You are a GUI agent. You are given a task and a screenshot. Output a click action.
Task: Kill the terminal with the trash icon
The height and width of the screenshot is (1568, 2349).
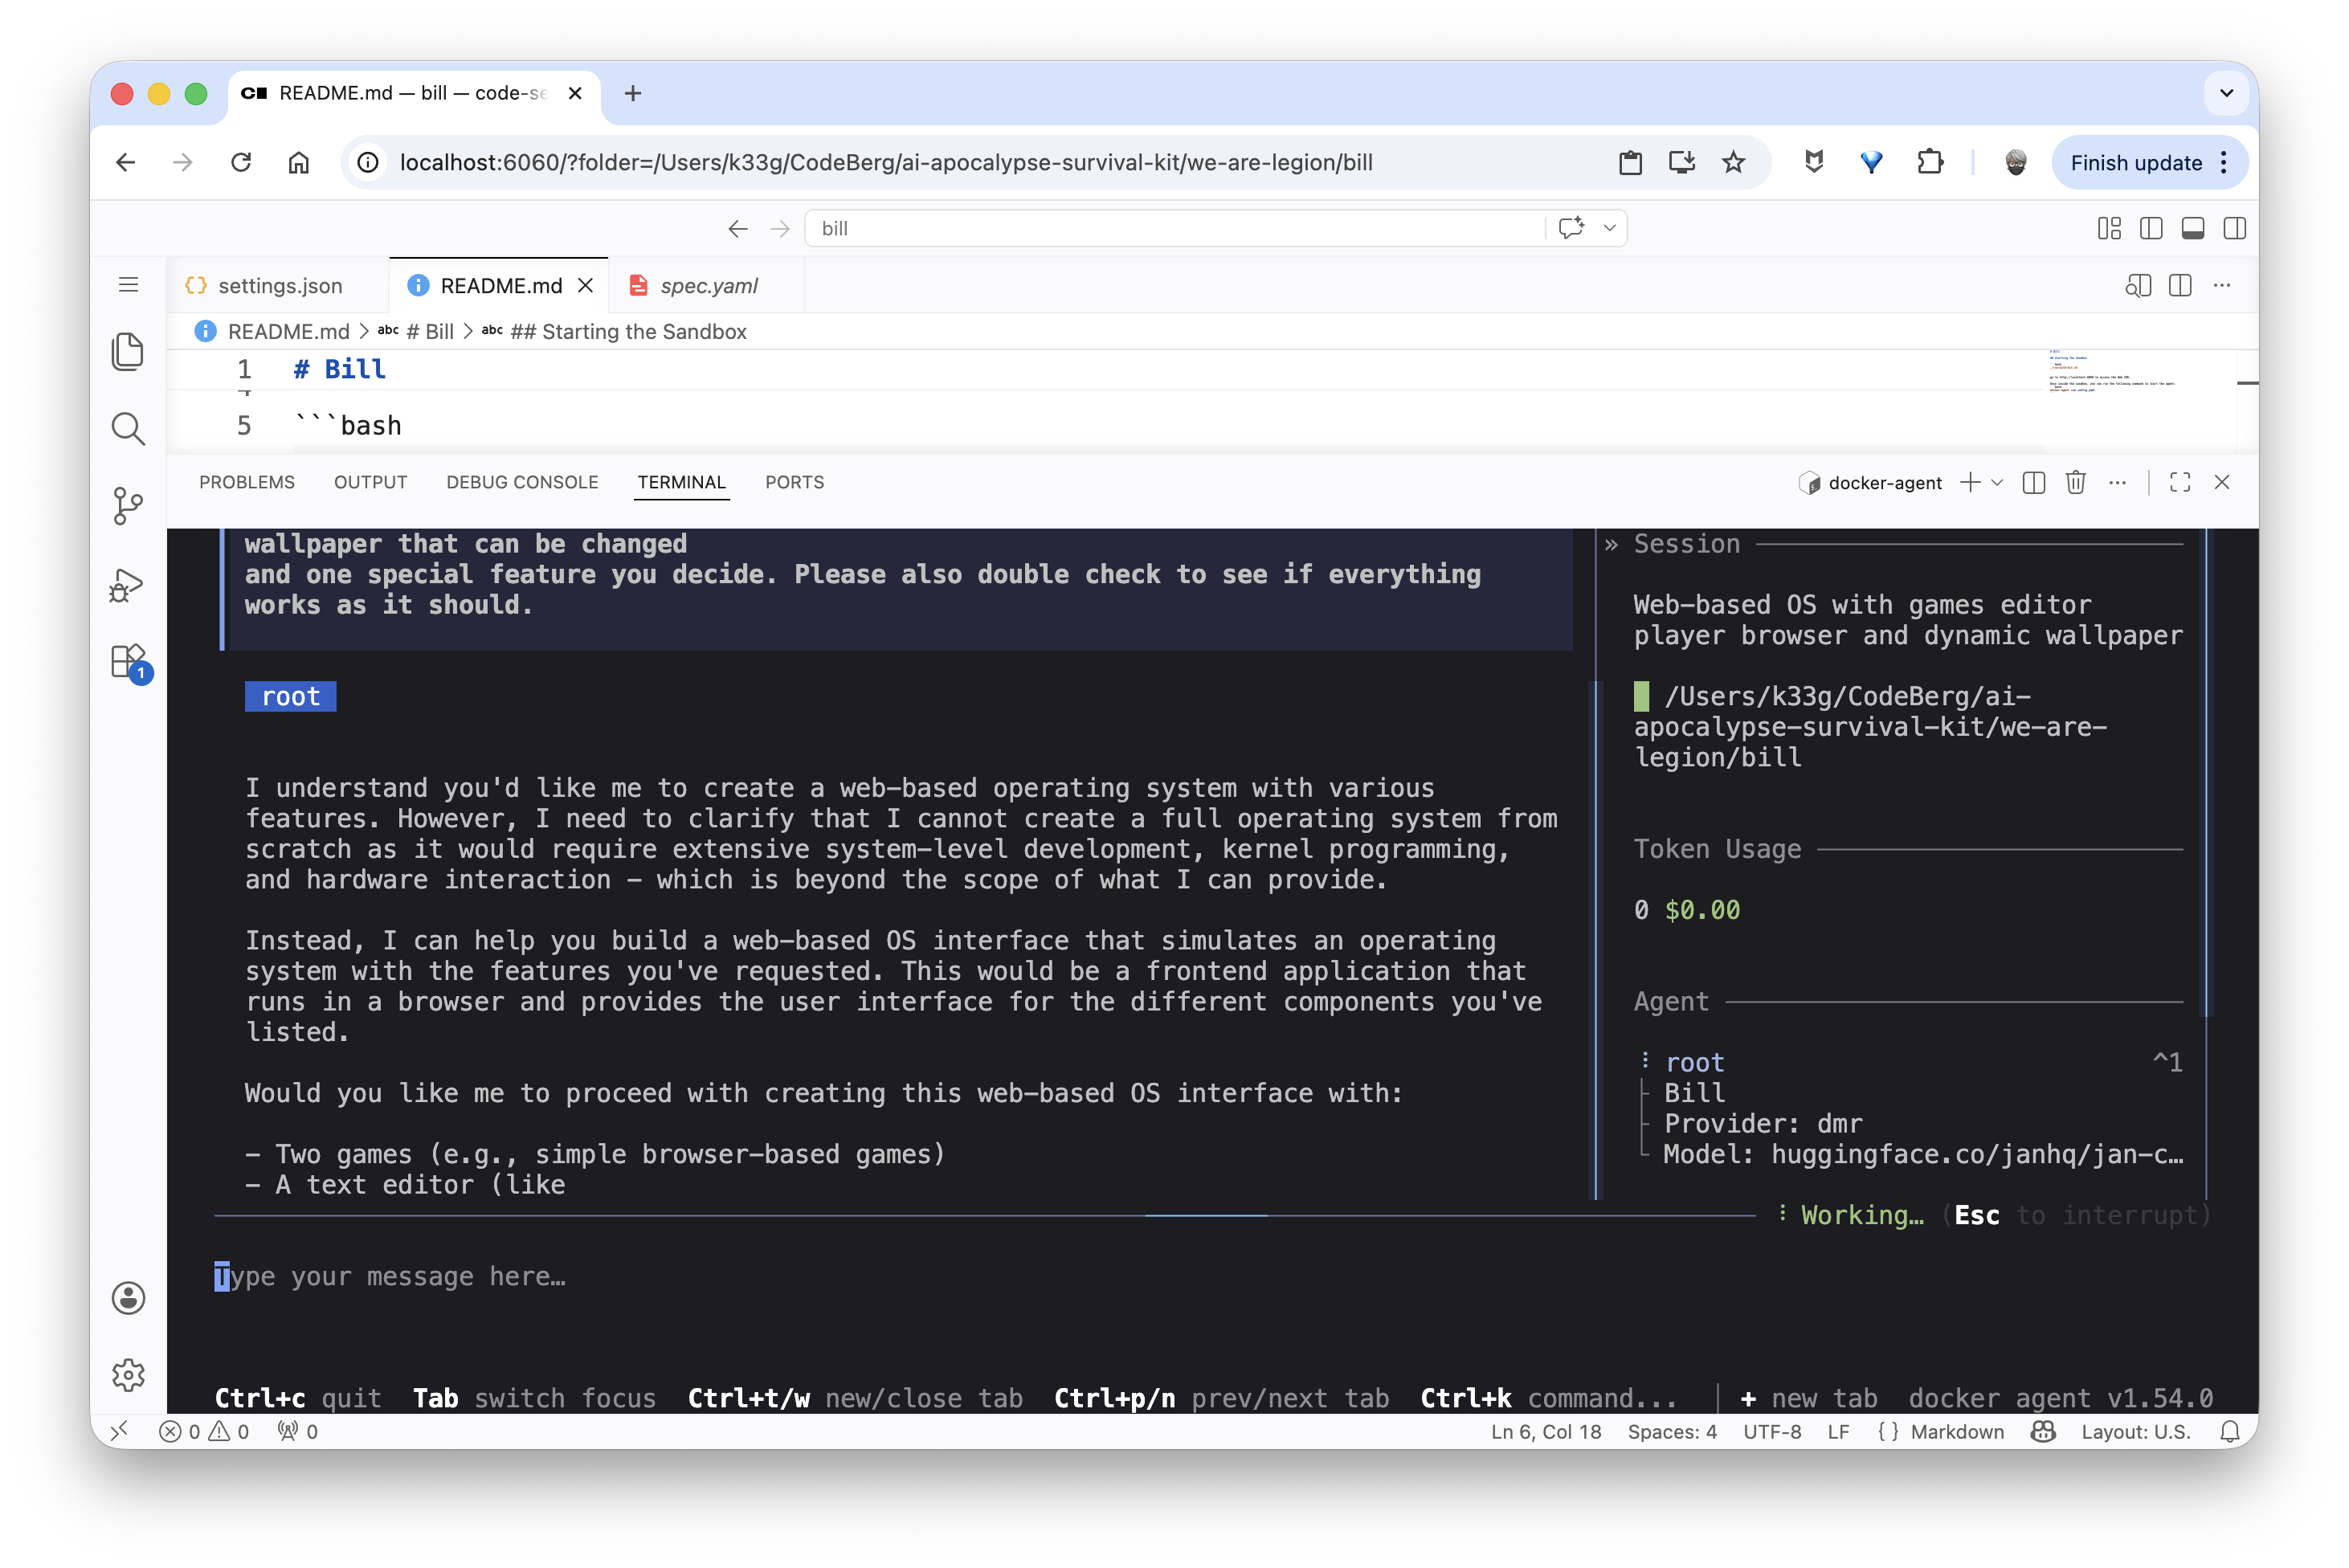[x=2076, y=483]
